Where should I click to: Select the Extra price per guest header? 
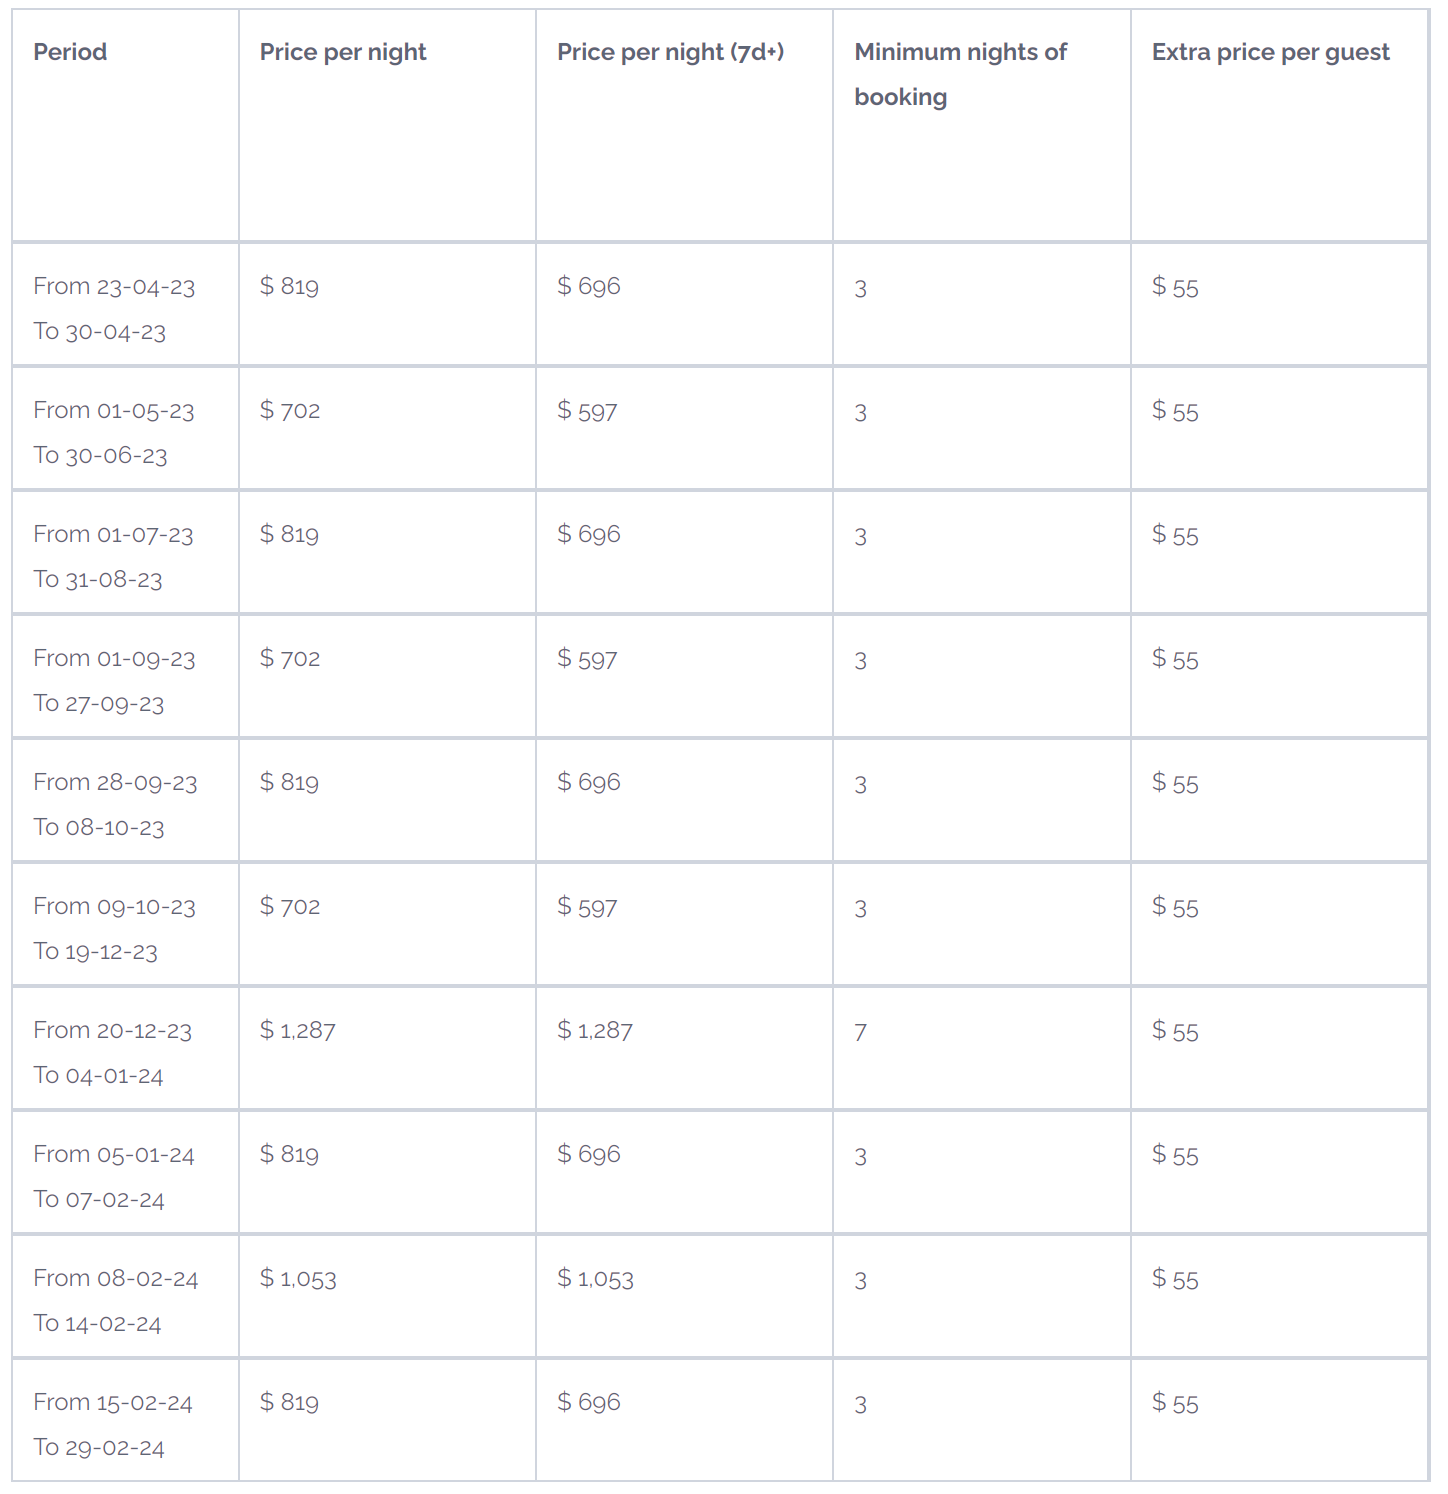pos(1270,52)
